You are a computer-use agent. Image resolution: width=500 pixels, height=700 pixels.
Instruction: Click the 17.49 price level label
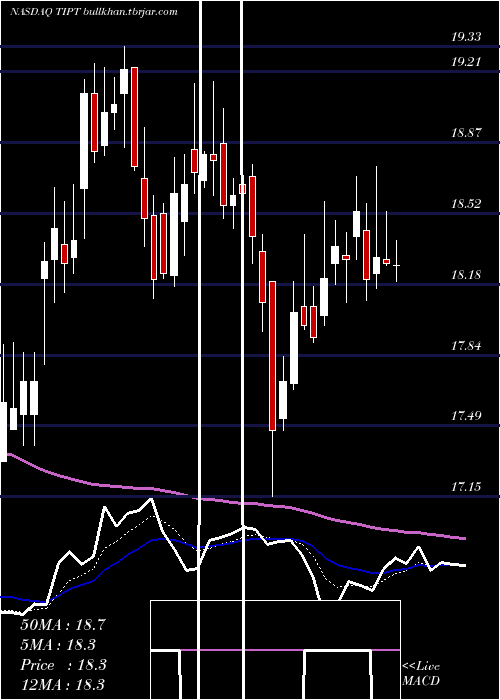click(x=466, y=416)
